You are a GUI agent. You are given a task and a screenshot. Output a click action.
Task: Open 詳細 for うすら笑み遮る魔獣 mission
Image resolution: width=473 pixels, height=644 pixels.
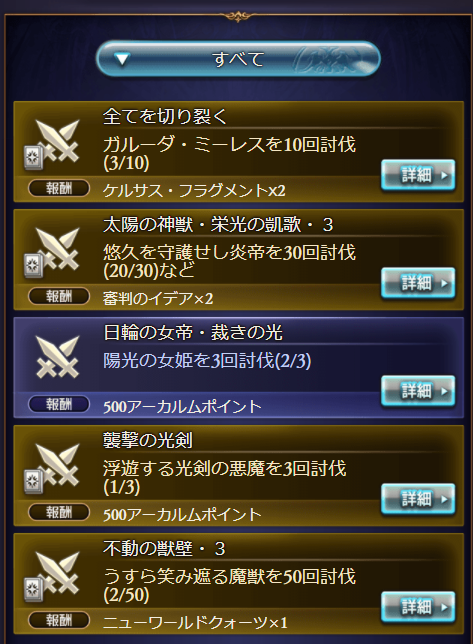pos(418,607)
